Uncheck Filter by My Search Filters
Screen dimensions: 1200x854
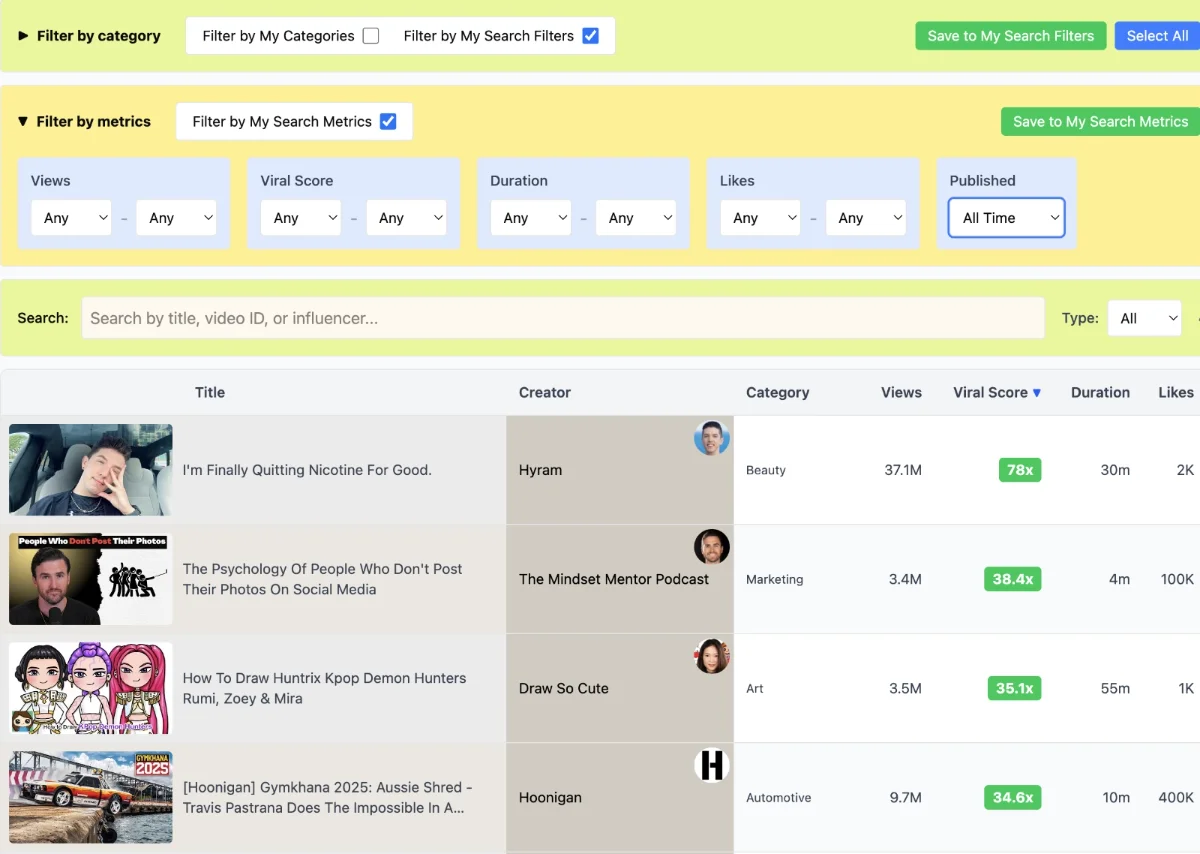click(590, 36)
